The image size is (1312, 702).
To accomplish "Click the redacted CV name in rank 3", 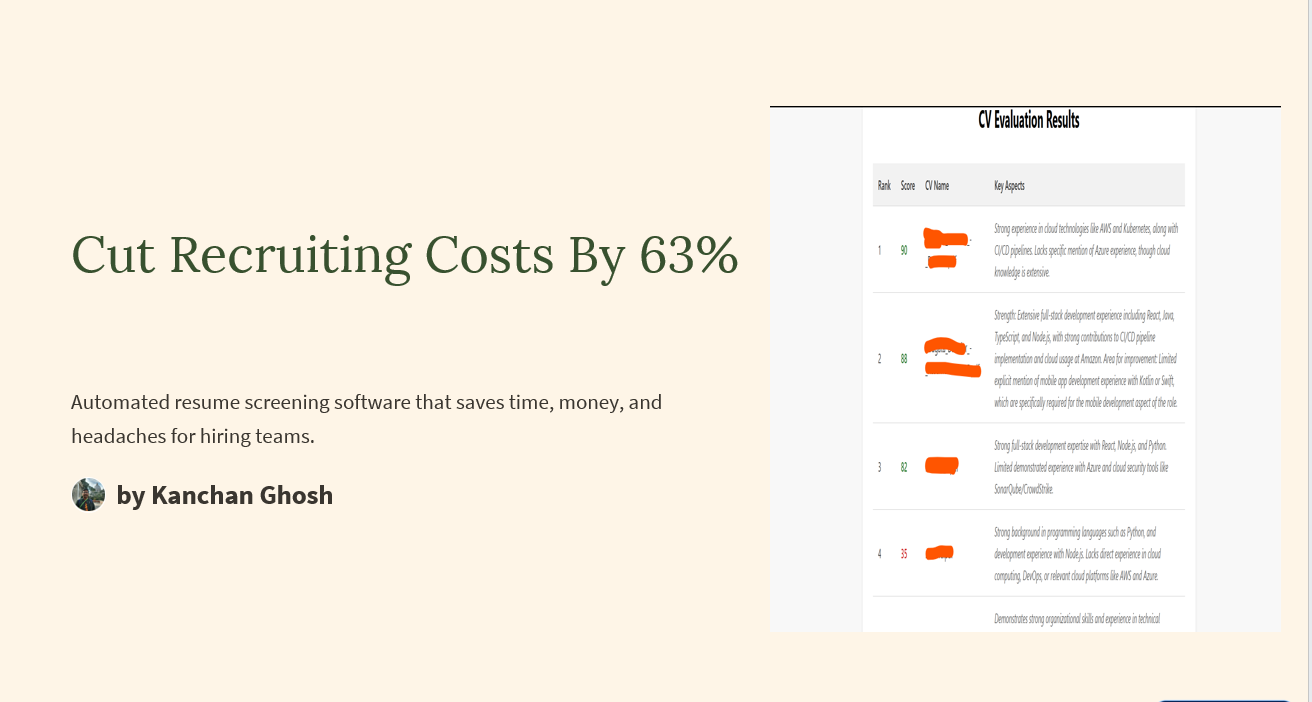I will [x=942, y=465].
